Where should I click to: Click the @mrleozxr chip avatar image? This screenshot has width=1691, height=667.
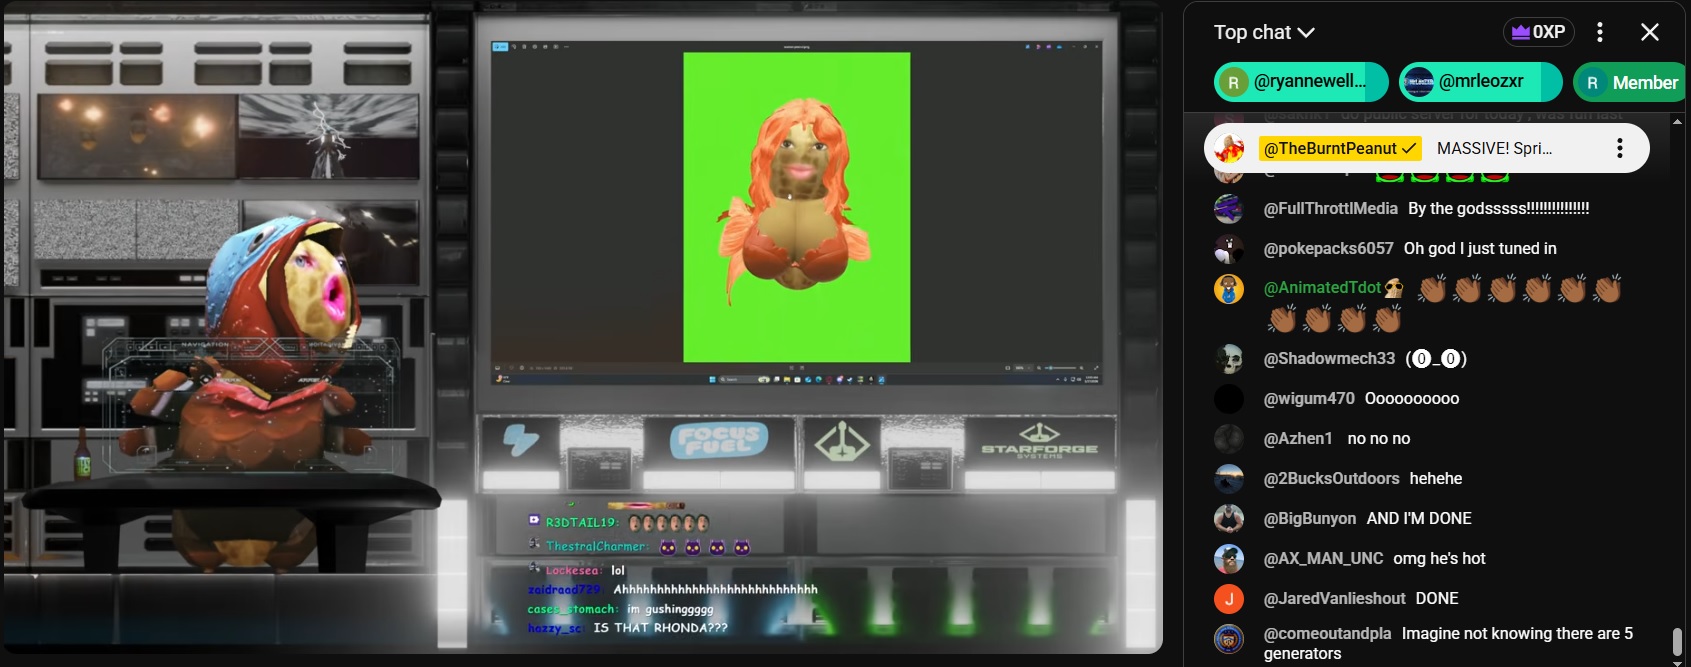1418,83
